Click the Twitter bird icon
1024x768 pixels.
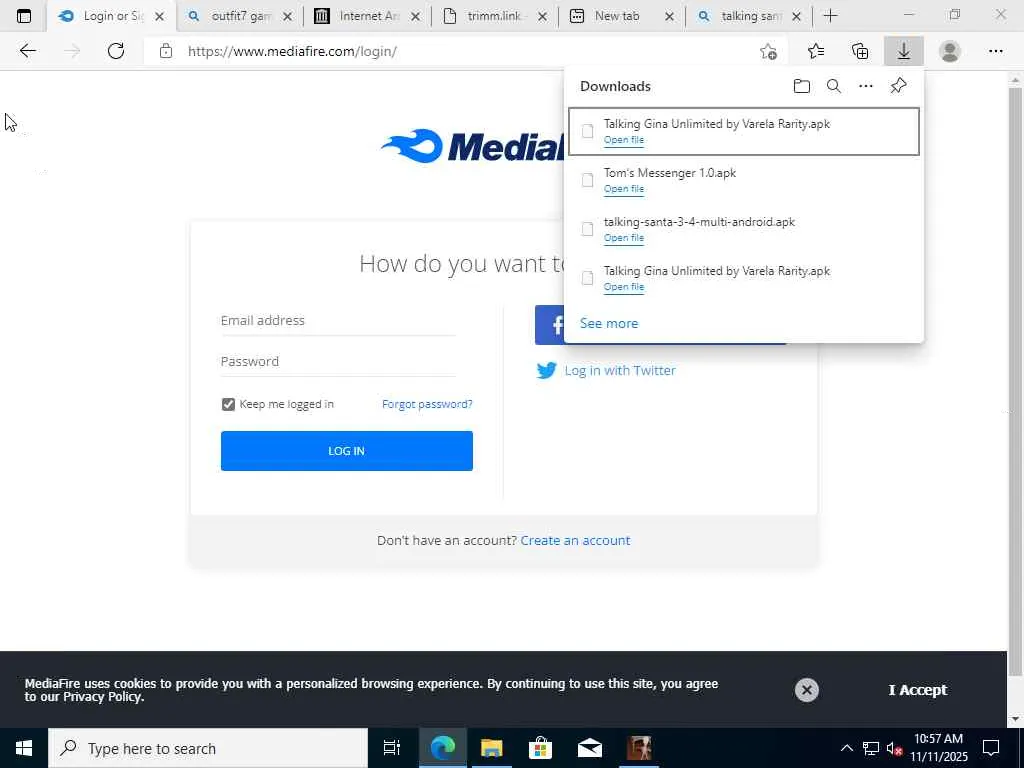point(547,370)
